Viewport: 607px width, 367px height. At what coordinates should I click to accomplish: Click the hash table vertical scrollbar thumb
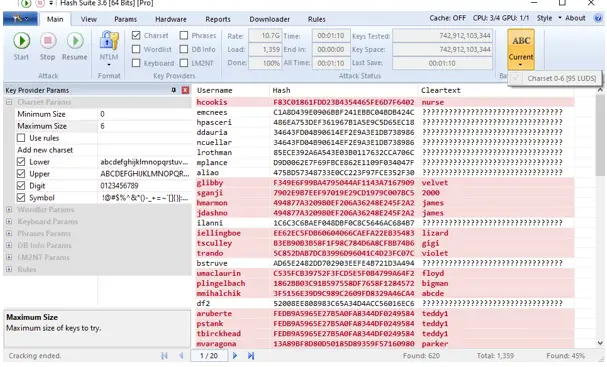pyautogui.click(x=600, y=134)
